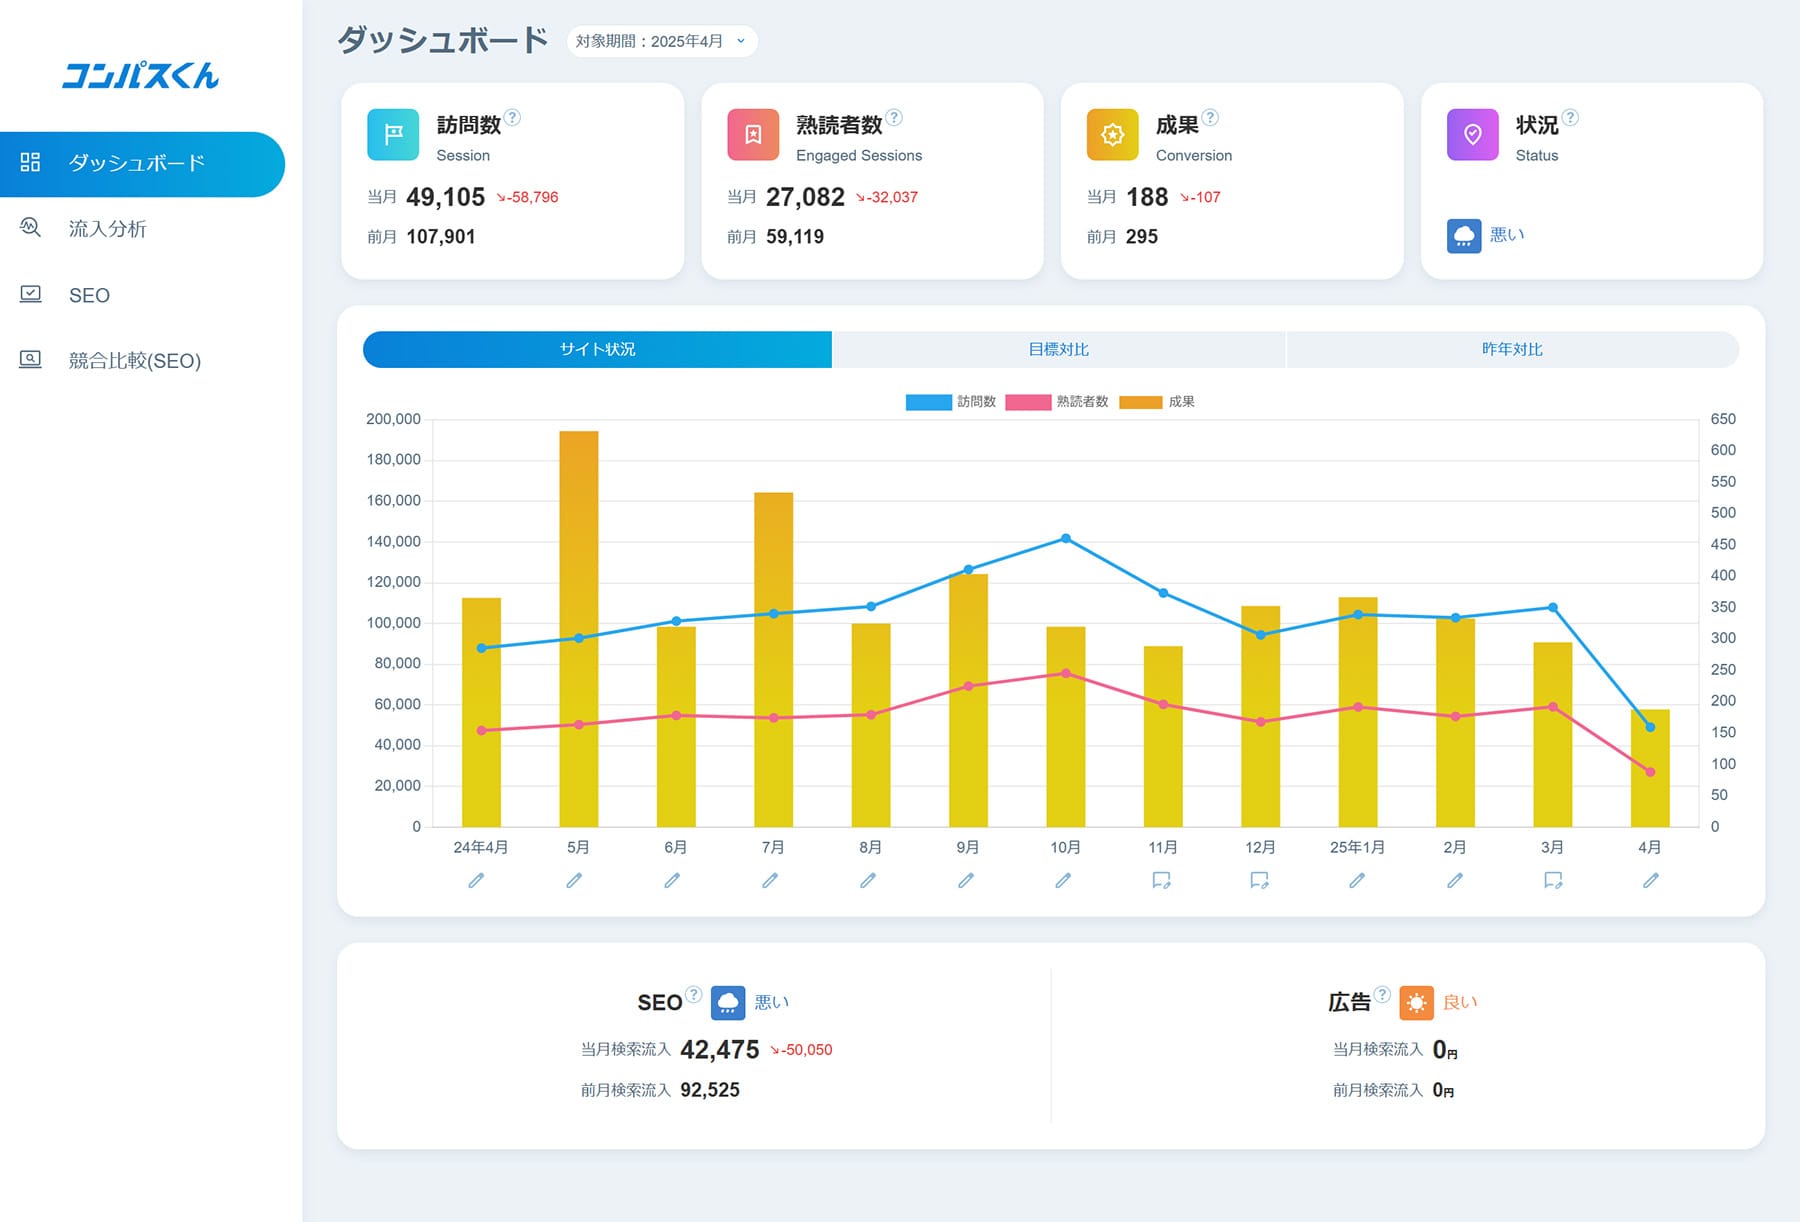This screenshot has height=1222, width=1800.
Task: Open the comment note icon under 11月
Action: point(1161,880)
